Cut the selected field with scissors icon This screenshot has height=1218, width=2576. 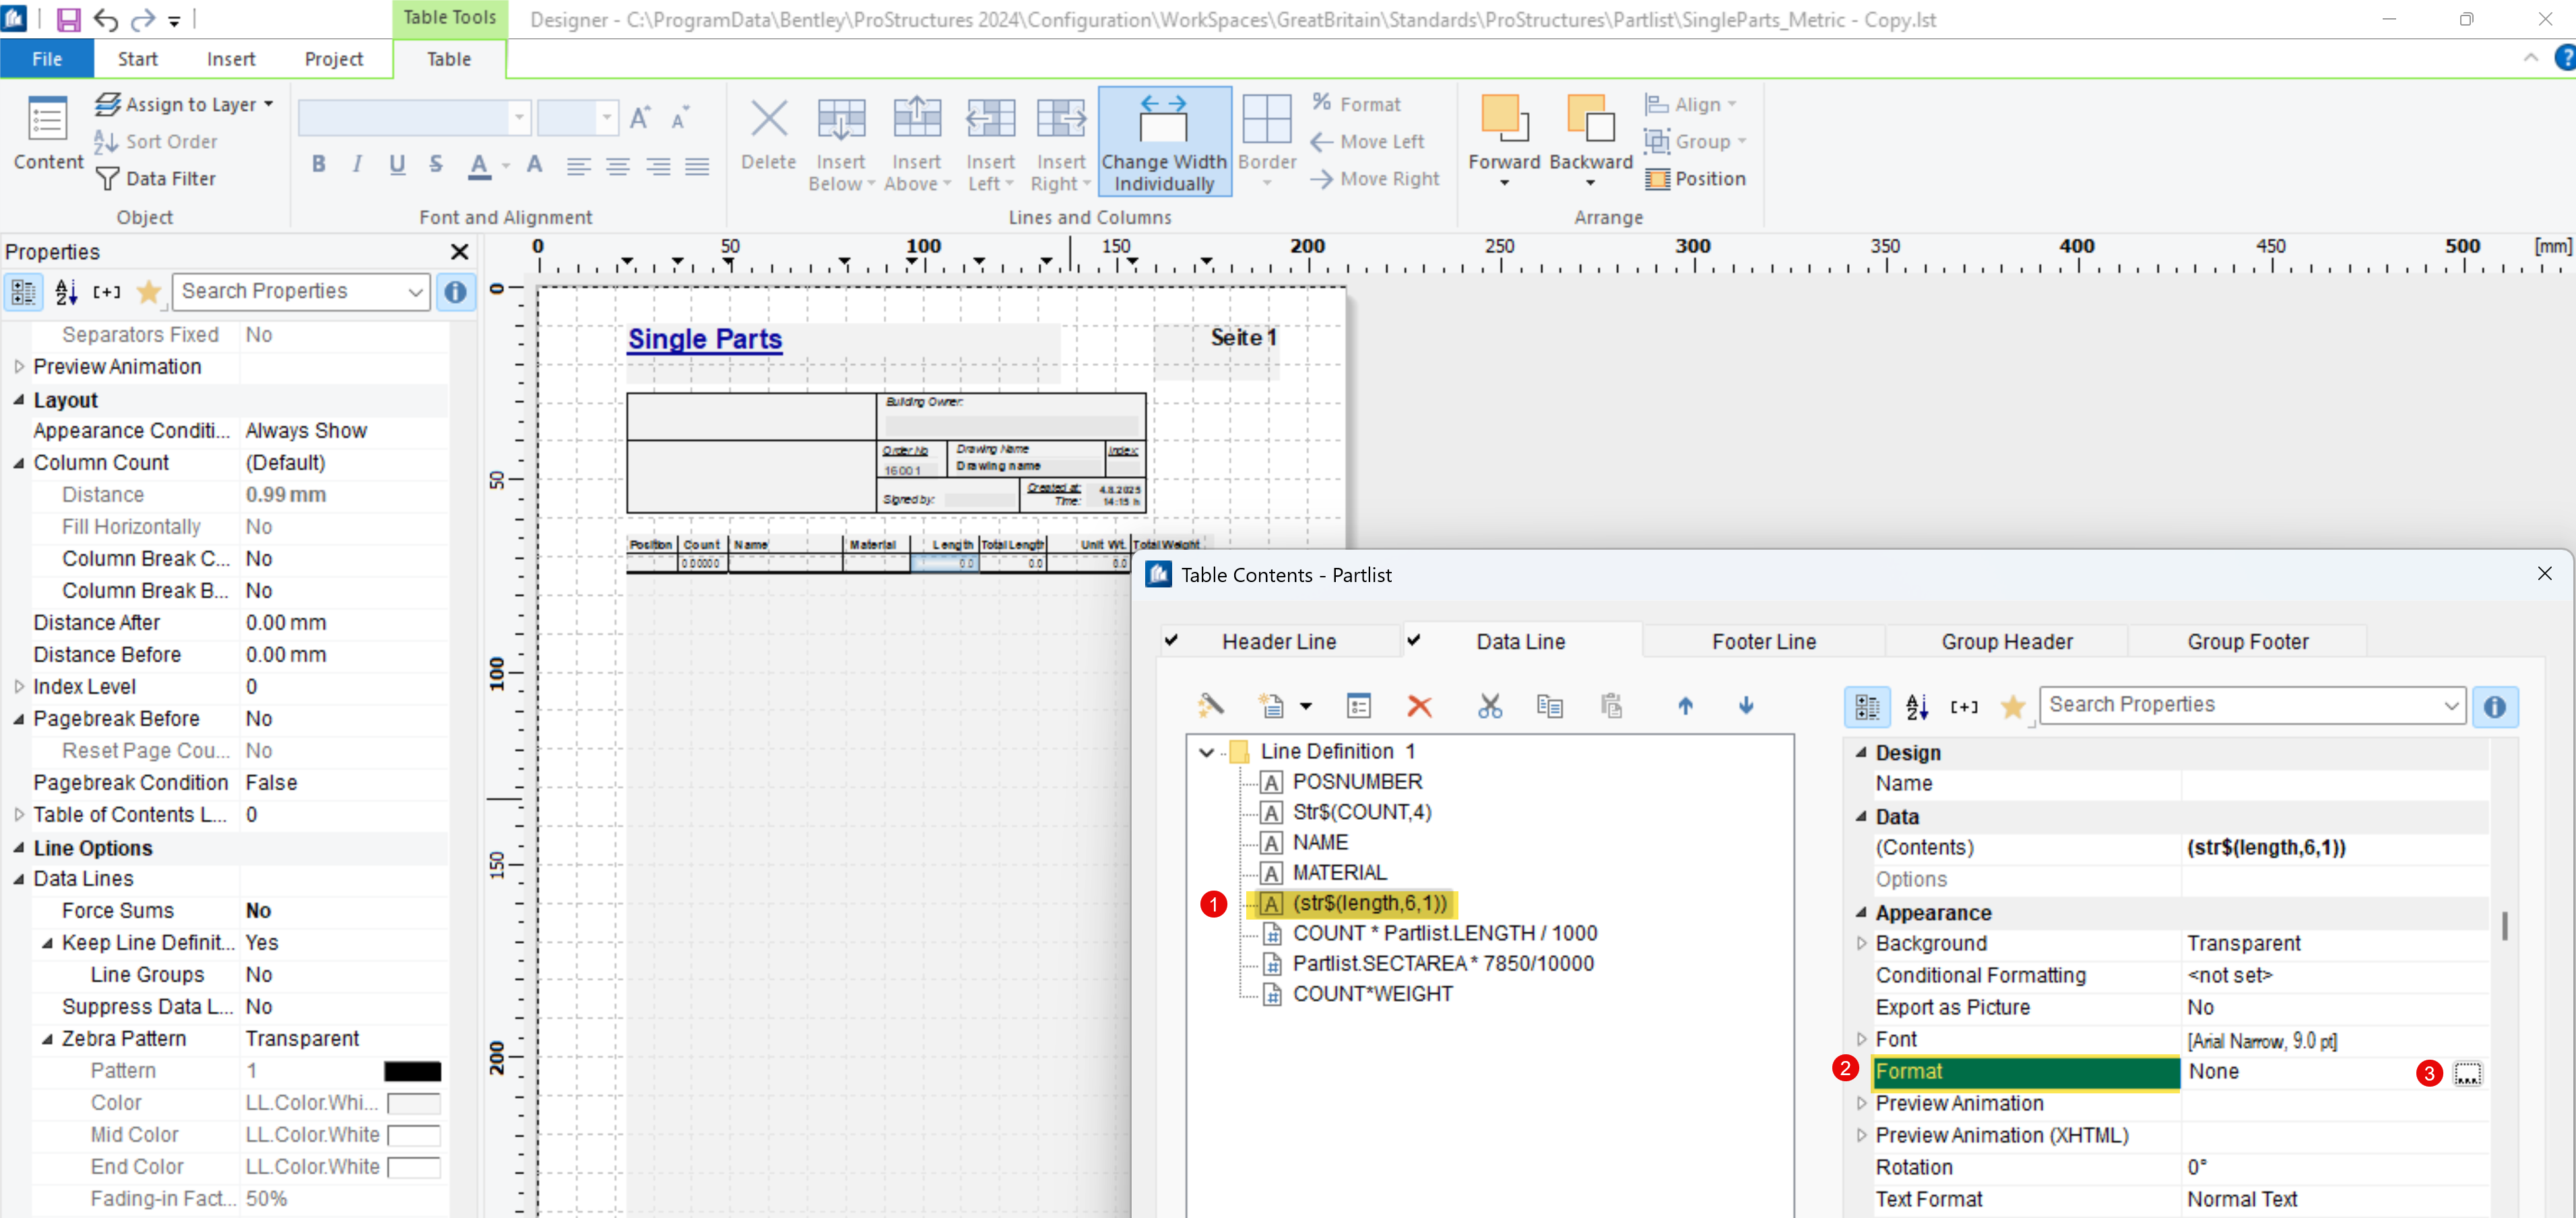pos(1490,707)
